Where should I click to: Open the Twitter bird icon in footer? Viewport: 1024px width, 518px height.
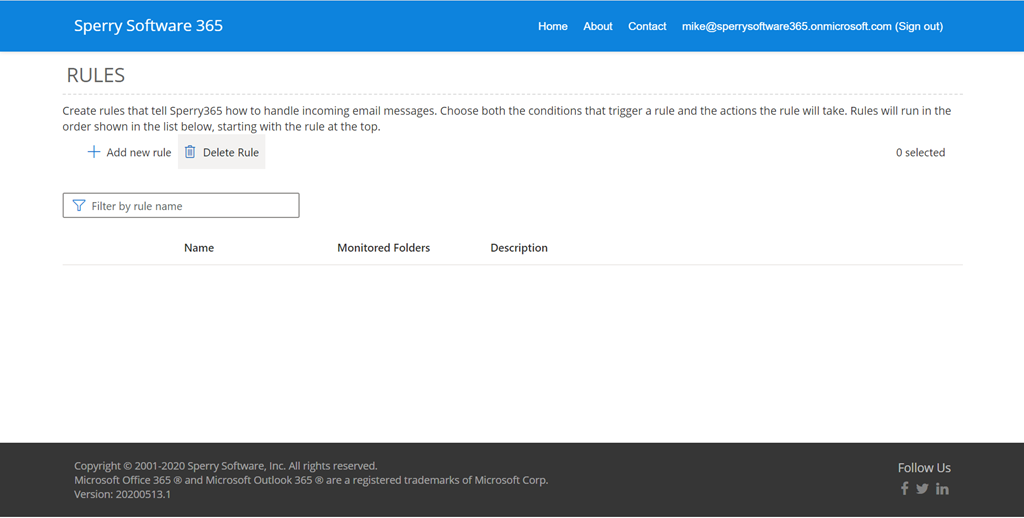922,489
